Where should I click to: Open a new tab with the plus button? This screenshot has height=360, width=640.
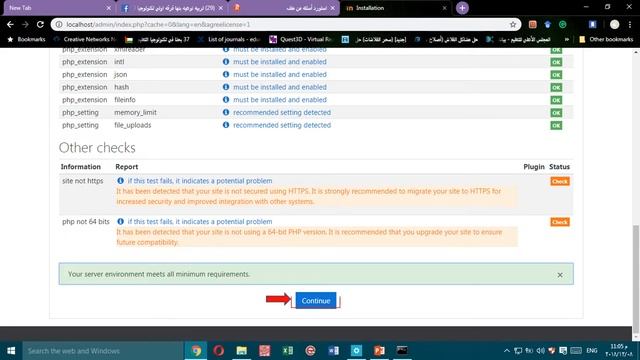pyautogui.click(x=462, y=8)
